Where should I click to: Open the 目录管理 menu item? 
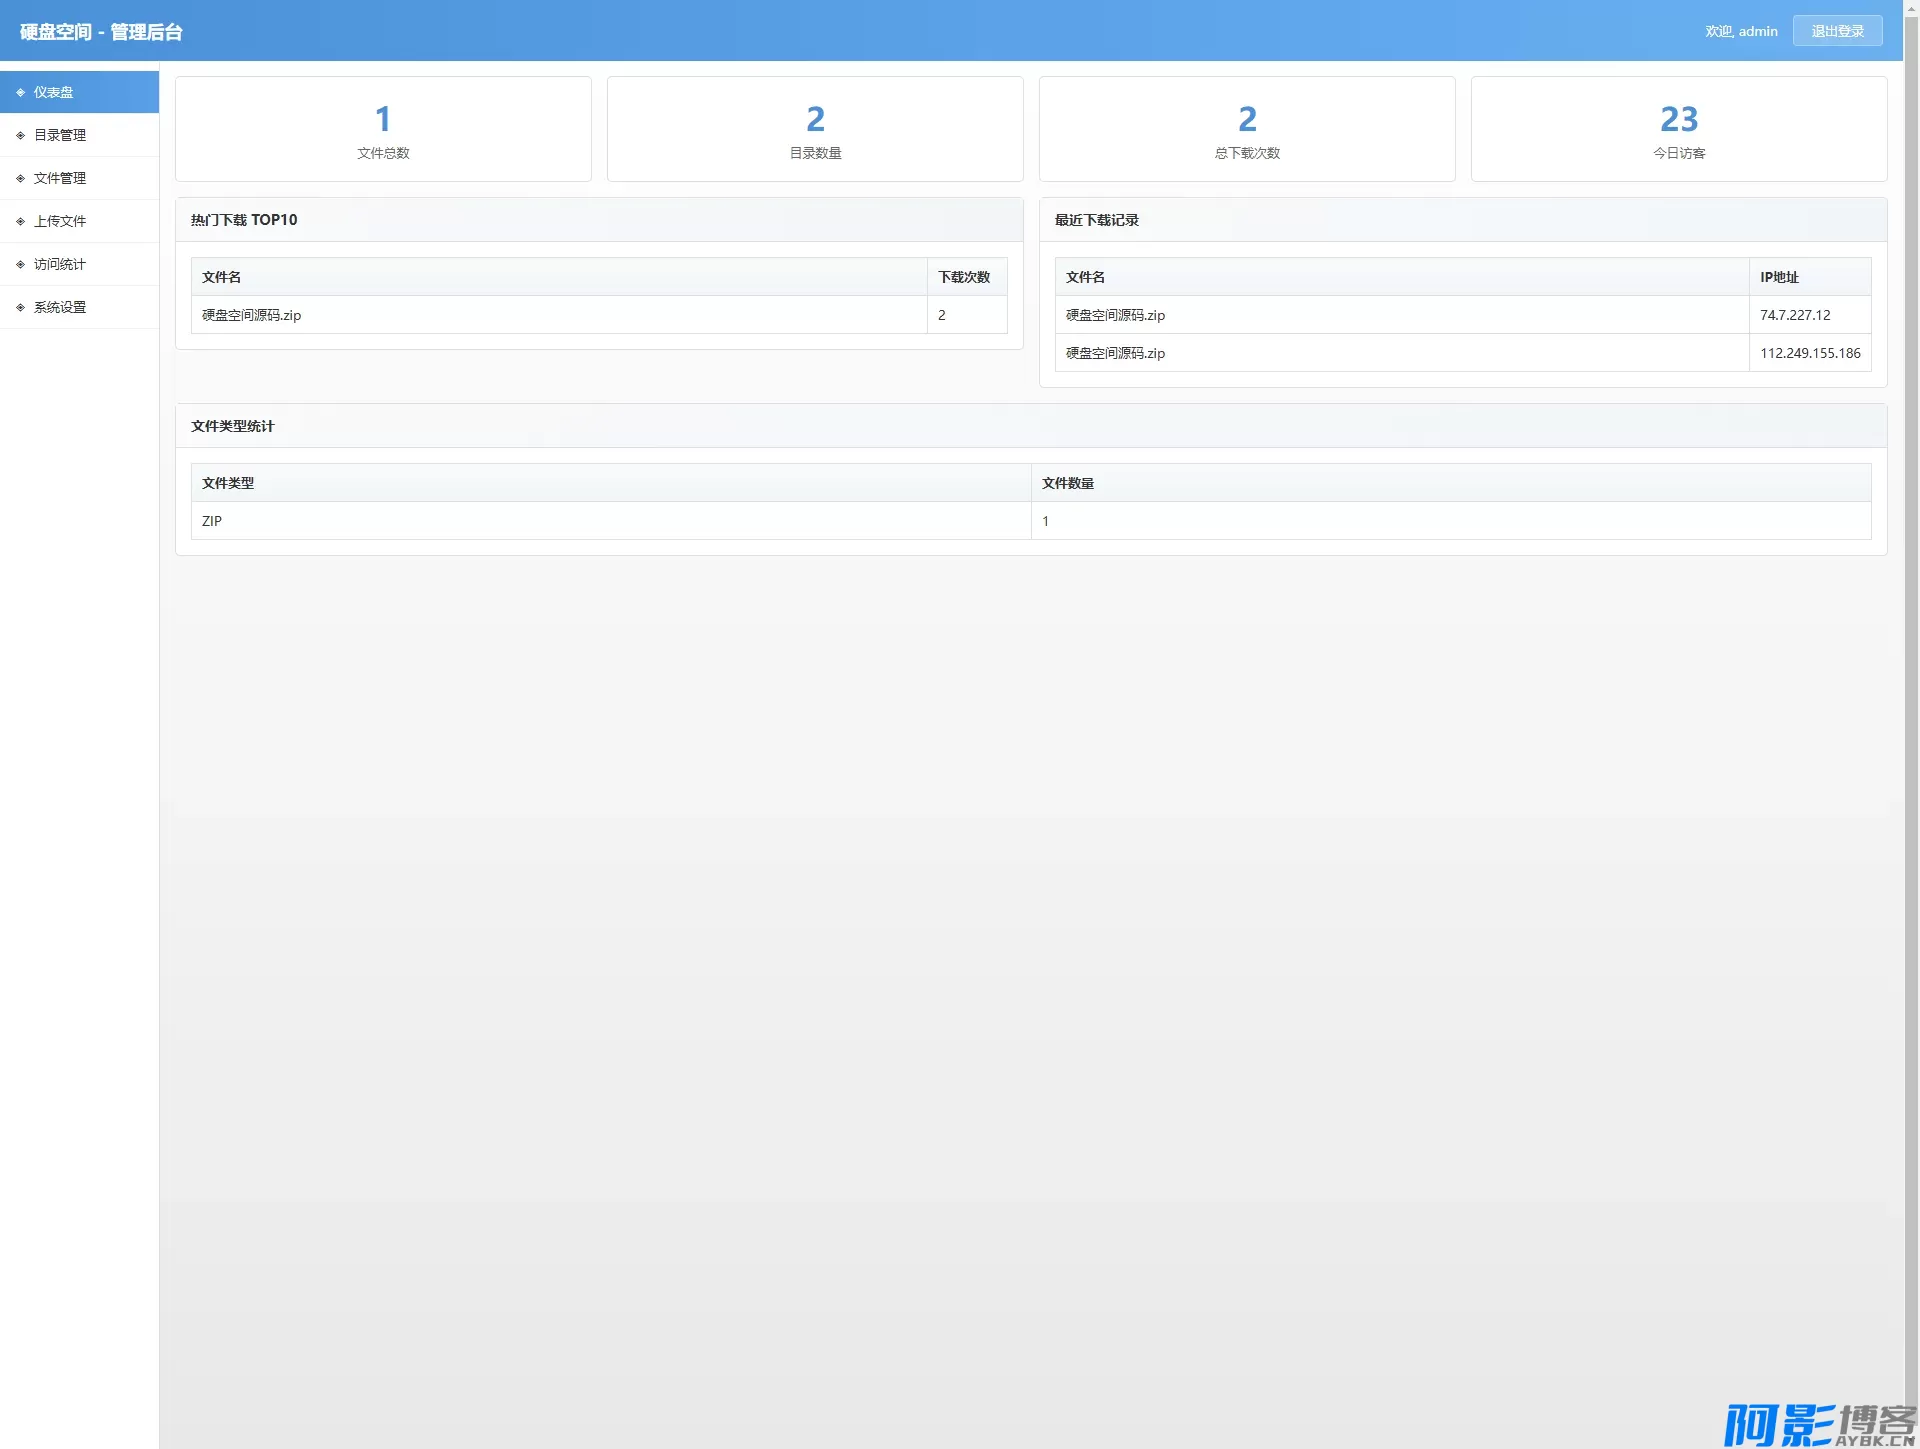tap(60, 135)
